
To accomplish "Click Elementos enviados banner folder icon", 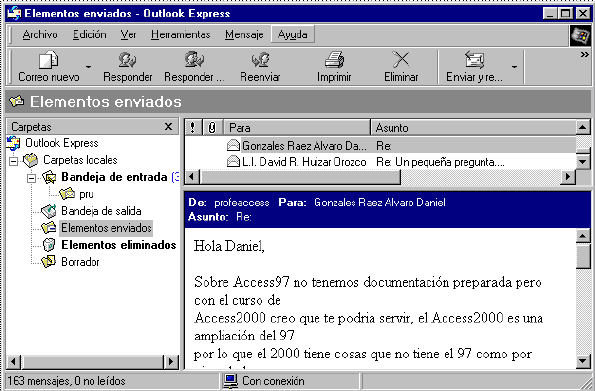I will (17, 101).
